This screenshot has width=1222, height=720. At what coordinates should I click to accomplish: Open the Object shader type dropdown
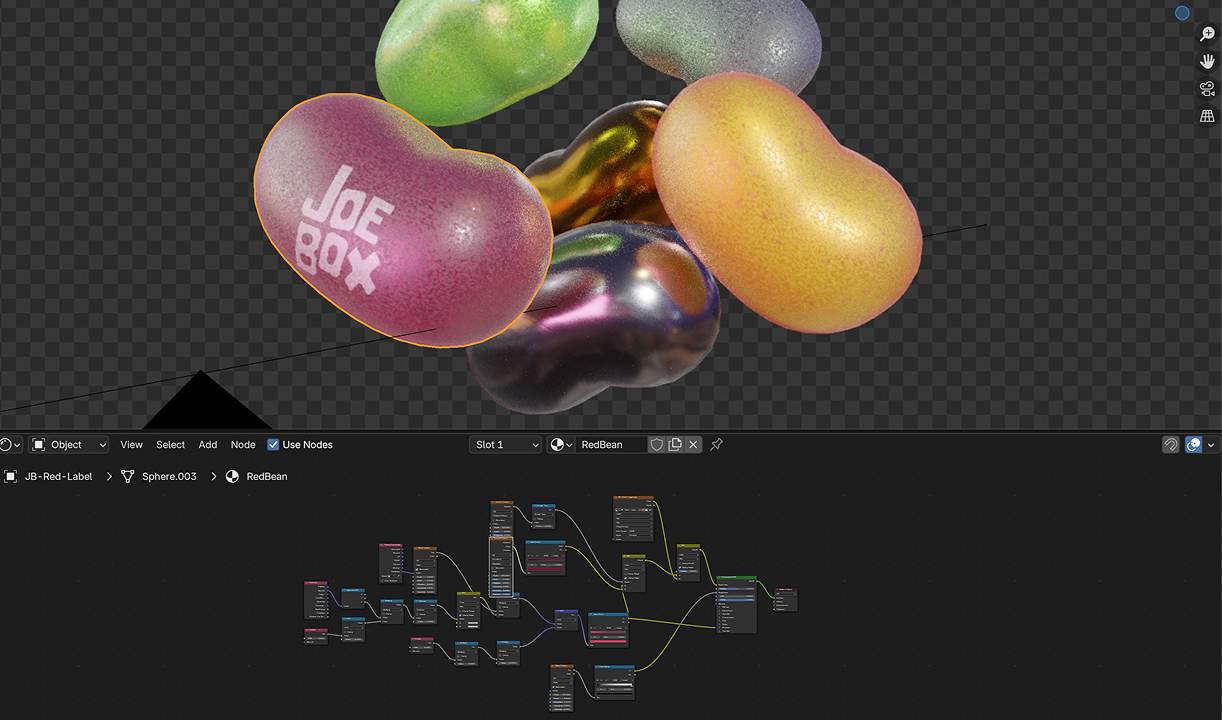click(69, 445)
